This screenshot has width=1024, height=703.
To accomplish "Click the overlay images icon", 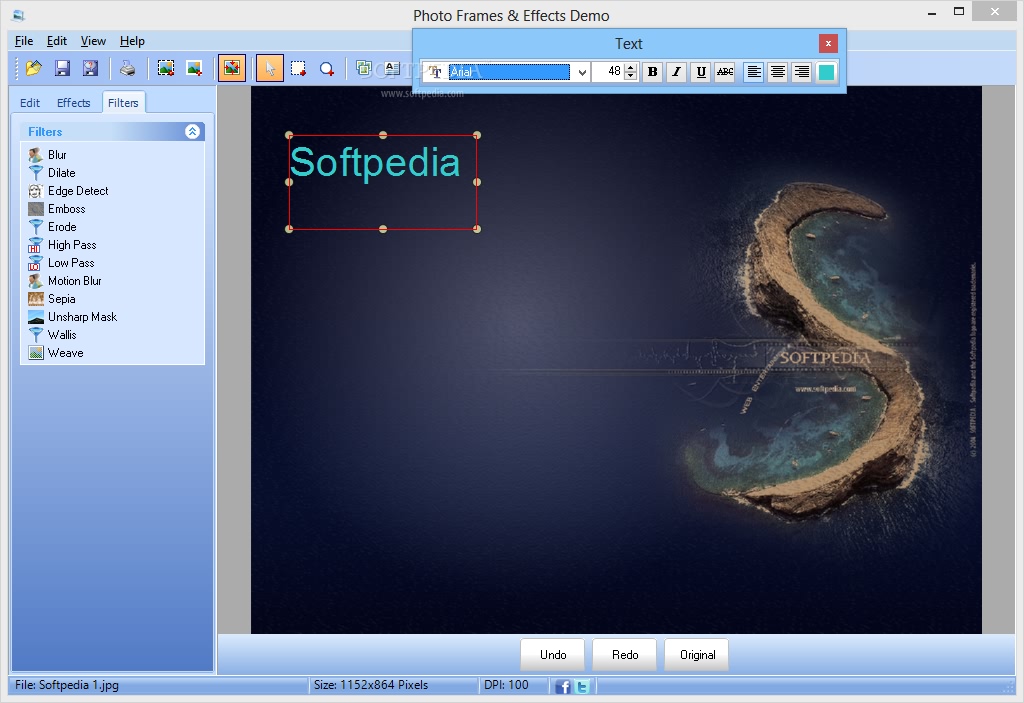I will pos(364,68).
